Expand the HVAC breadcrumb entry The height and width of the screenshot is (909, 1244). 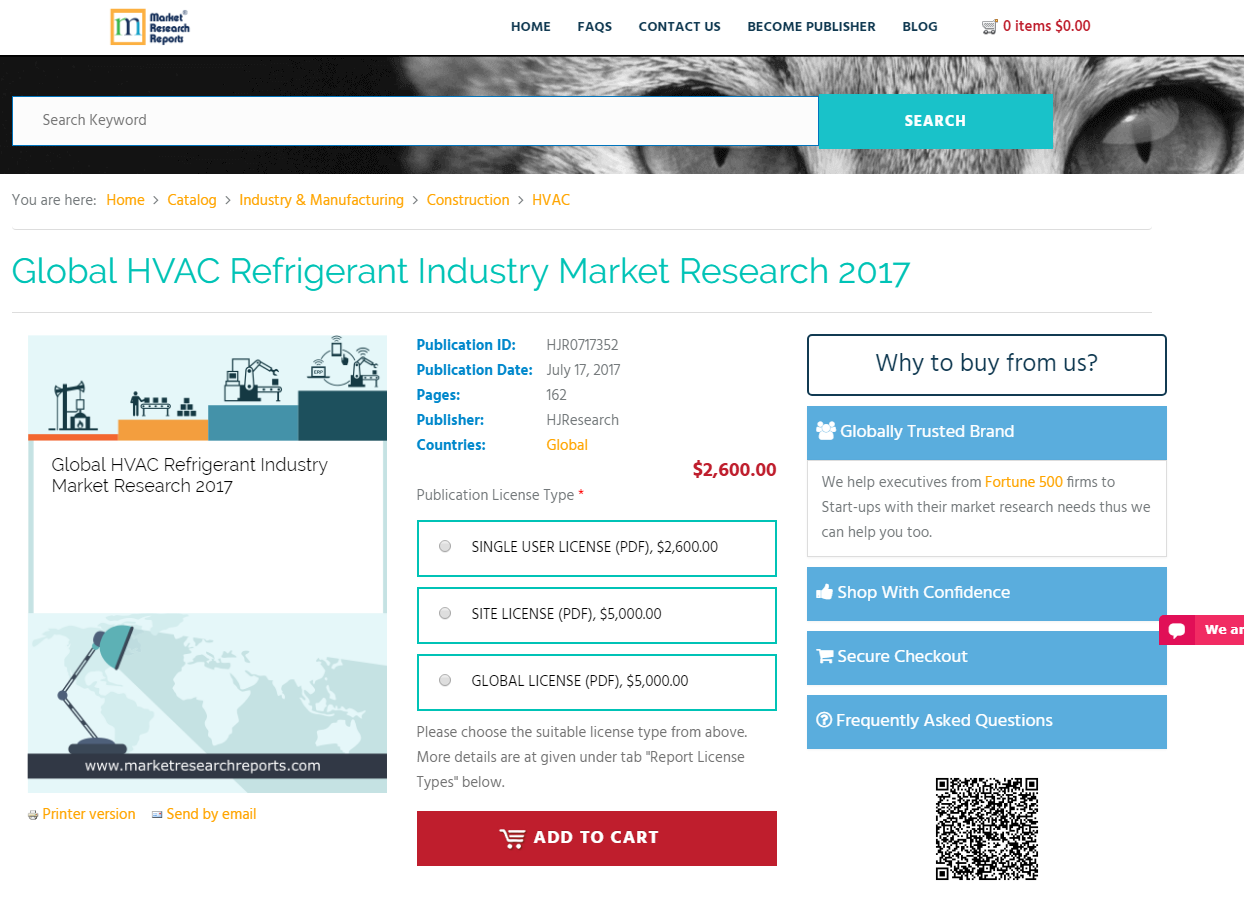pos(551,200)
